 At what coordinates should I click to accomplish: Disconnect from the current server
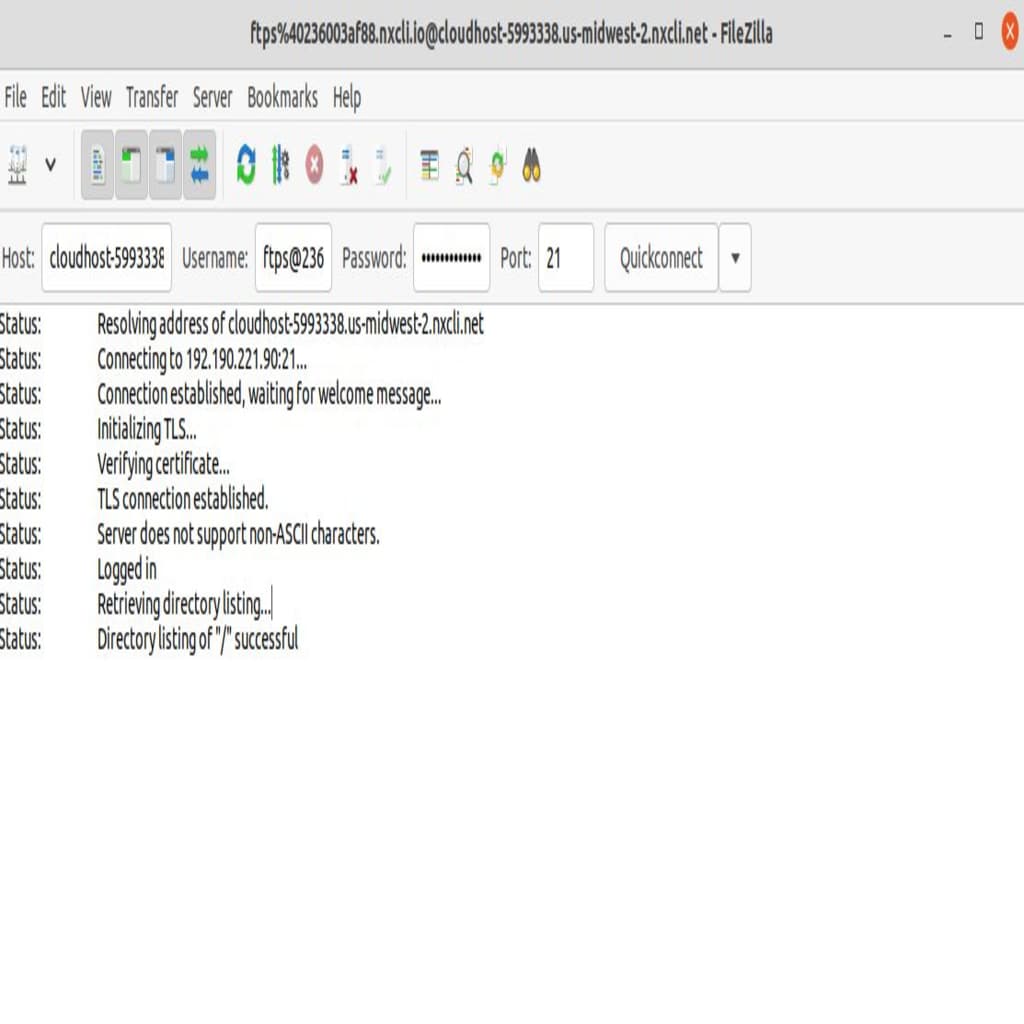tap(349, 165)
